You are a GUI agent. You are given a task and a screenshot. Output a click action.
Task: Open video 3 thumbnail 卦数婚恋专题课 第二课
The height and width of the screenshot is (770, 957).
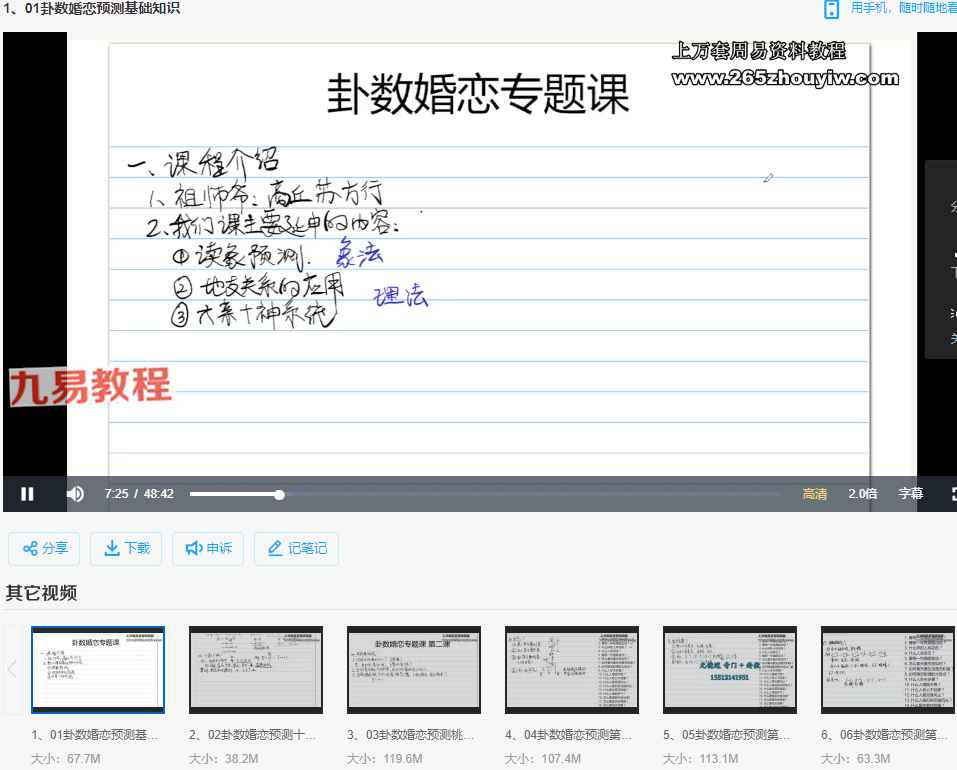tap(414, 669)
